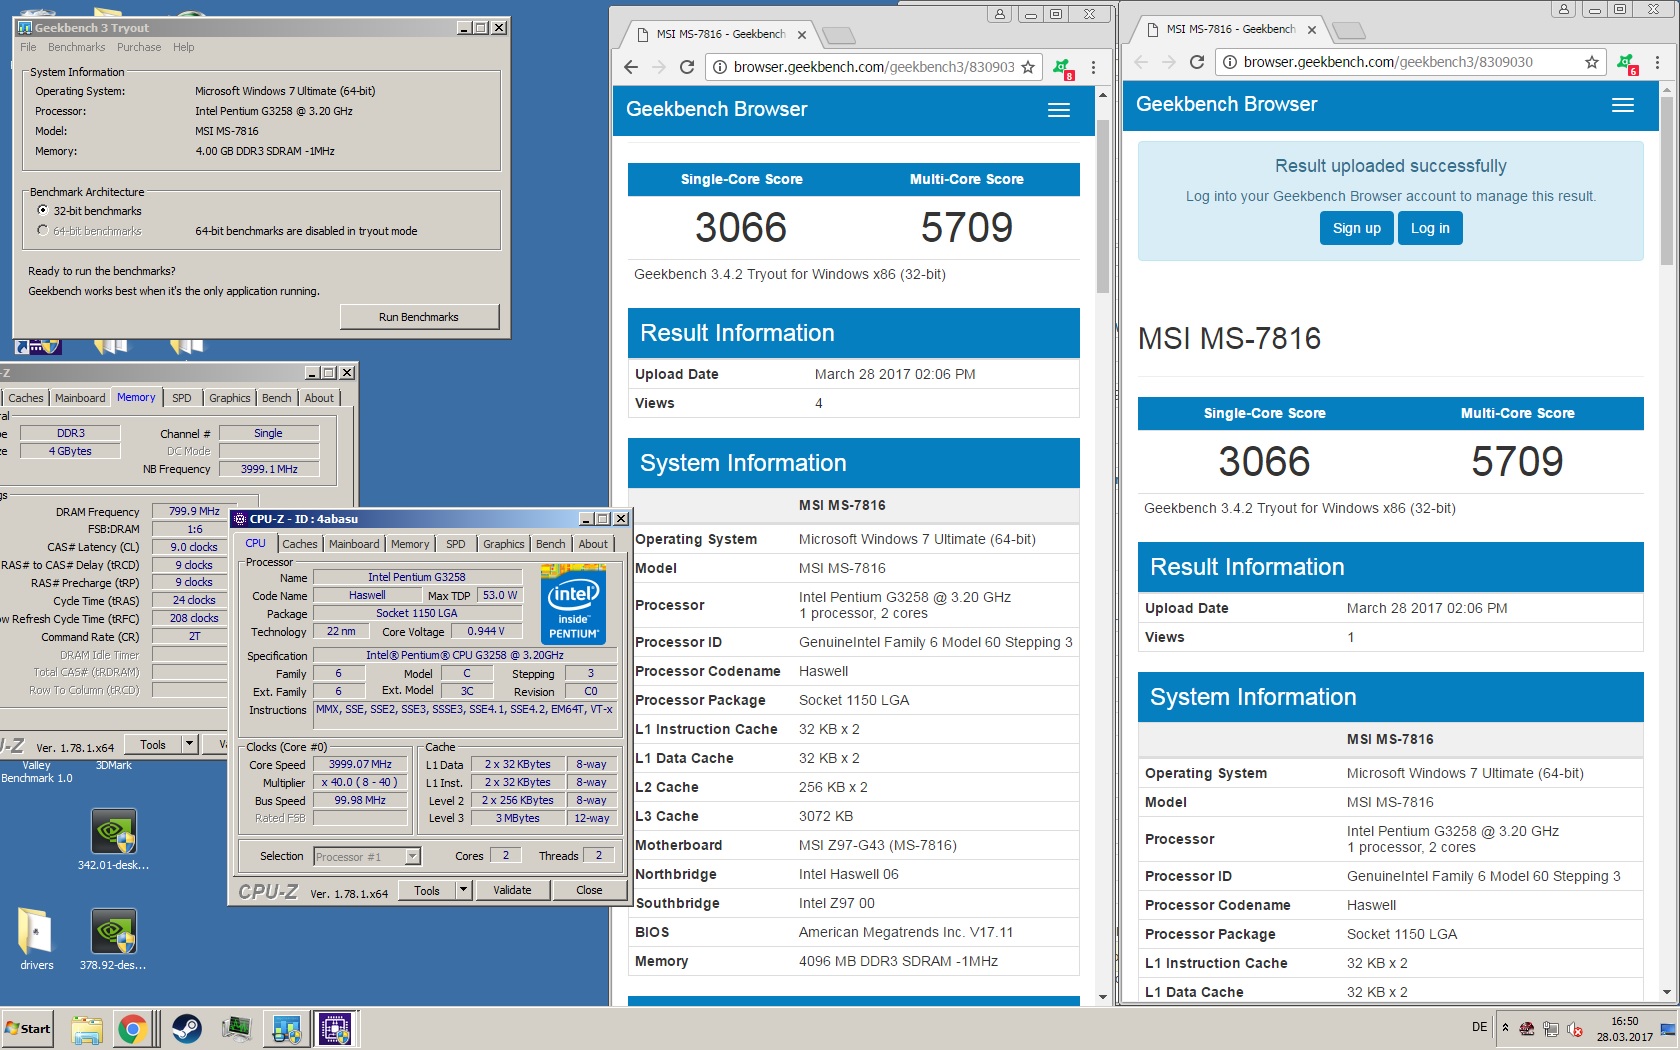Open new tab in right Chrome window
The width and height of the screenshot is (1680, 1050).
point(1348,31)
